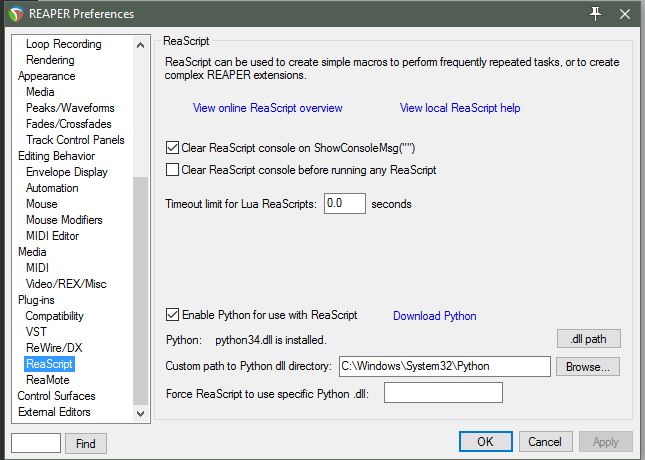Select ReWire/DX page
The width and height of the screenshot is (645, 460).
tap(54, 348)
